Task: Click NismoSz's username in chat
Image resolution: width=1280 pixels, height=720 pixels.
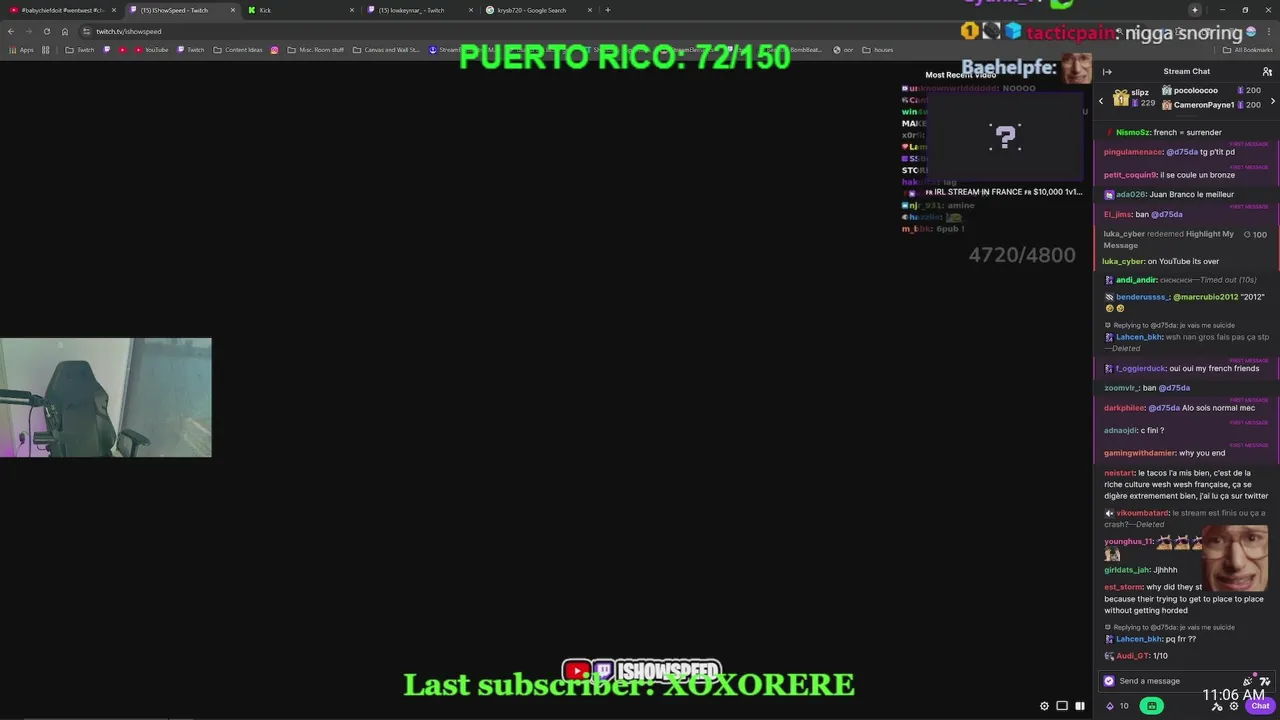Action: click(1132, 132)
